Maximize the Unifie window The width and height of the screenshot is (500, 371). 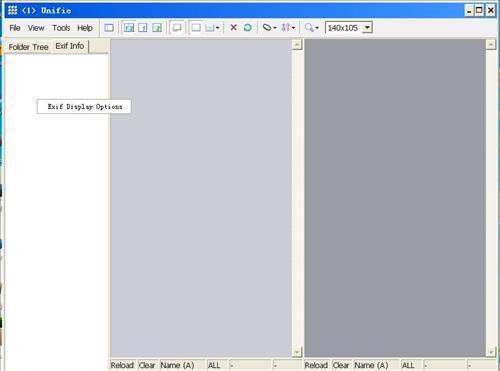pos(479,11)
